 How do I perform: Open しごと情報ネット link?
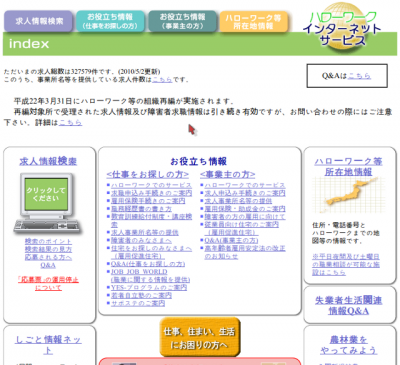[48, 345]
